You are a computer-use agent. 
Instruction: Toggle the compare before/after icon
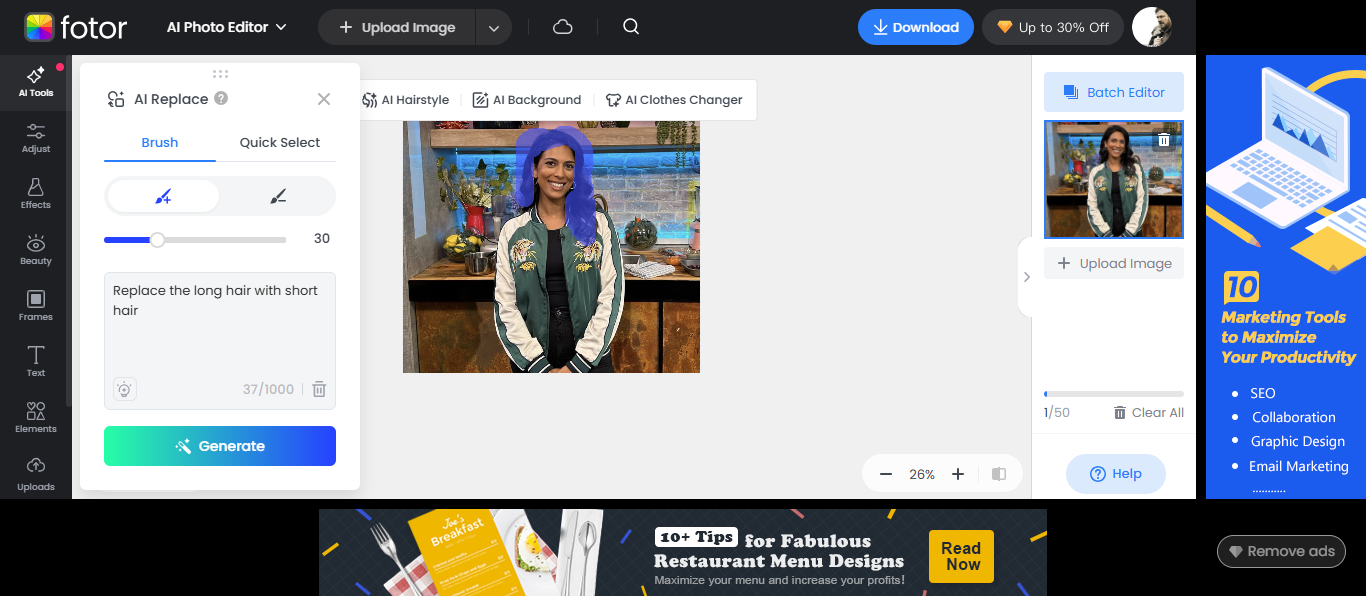[x=999, y=474]
